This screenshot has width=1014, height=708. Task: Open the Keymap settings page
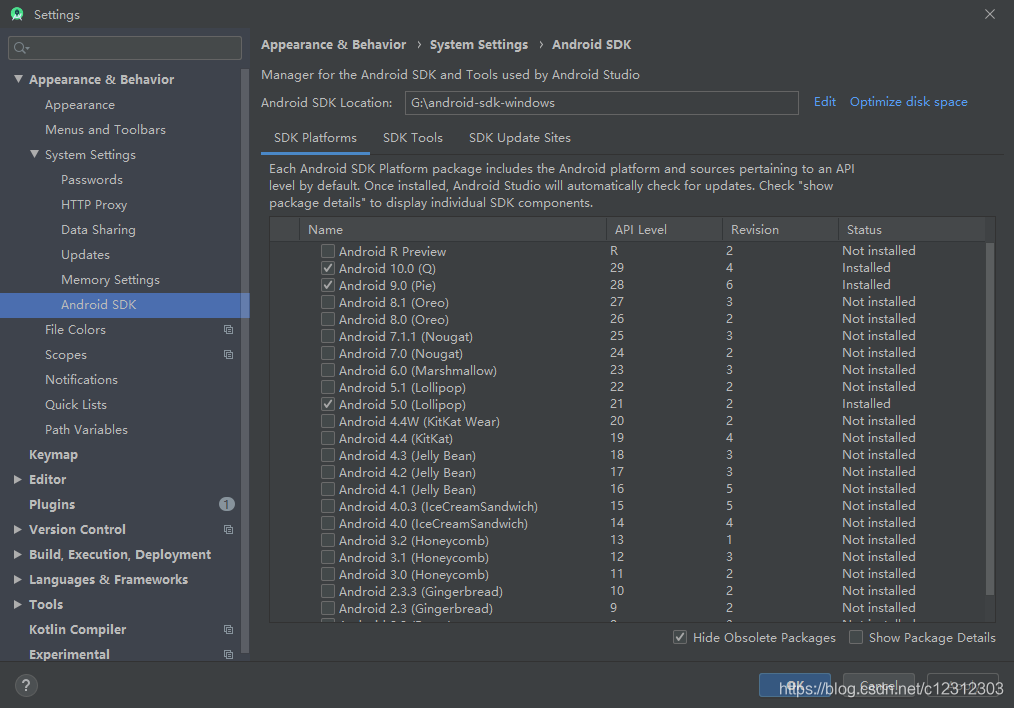tap(53, 455)
